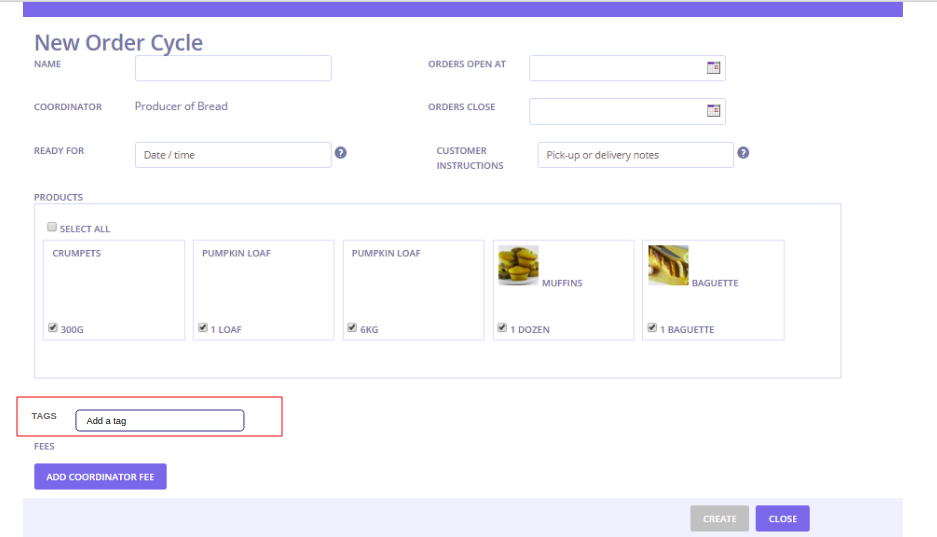
Task: Add a coordinator fee
Action: click(x=100, y=477)
